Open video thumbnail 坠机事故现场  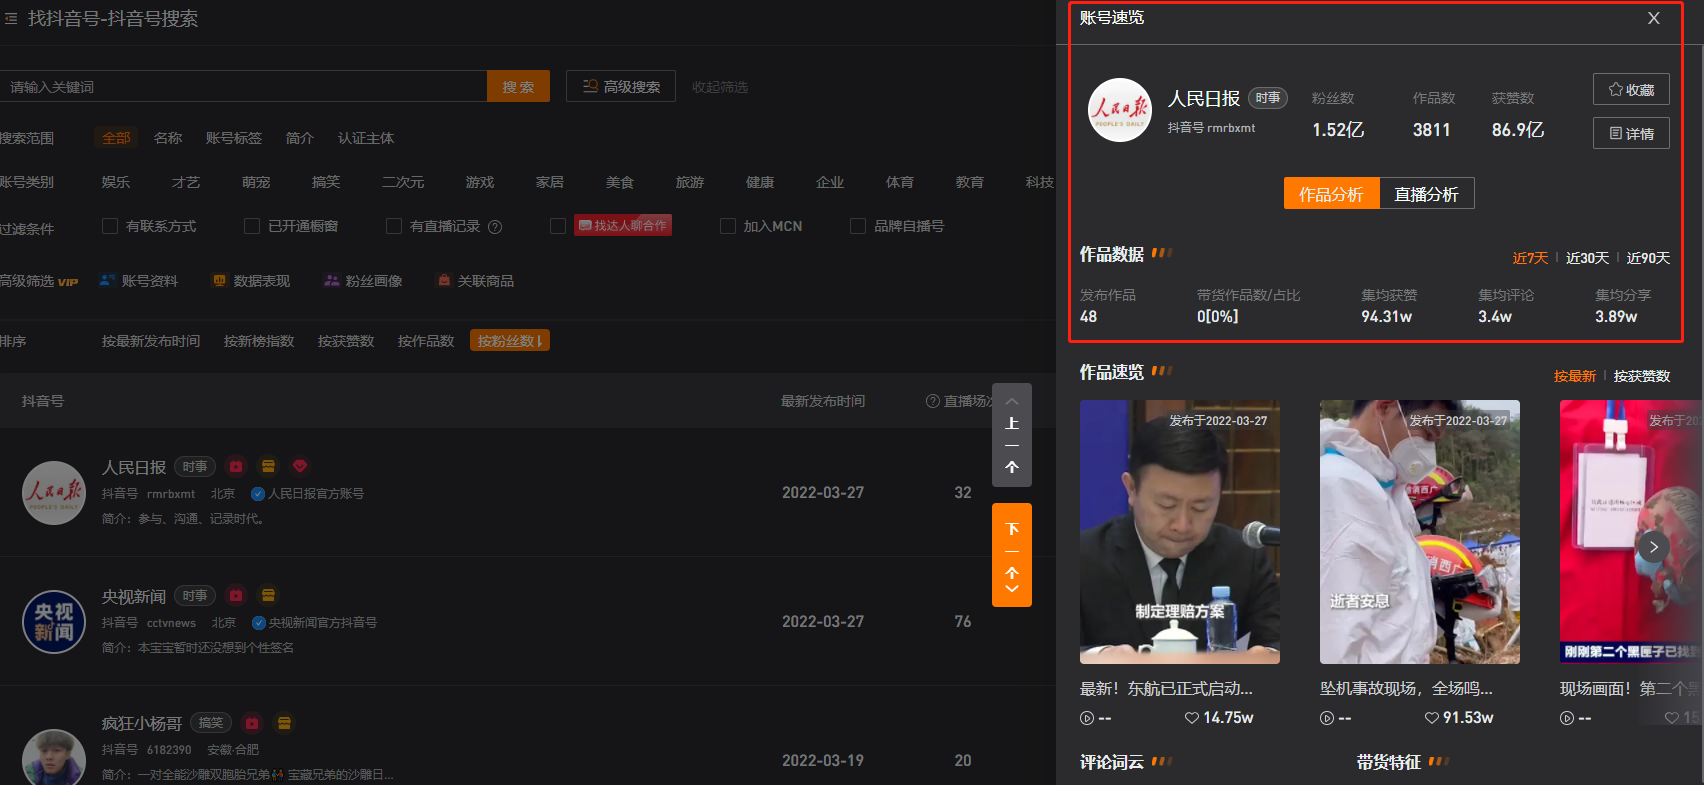pos(1420,532)
